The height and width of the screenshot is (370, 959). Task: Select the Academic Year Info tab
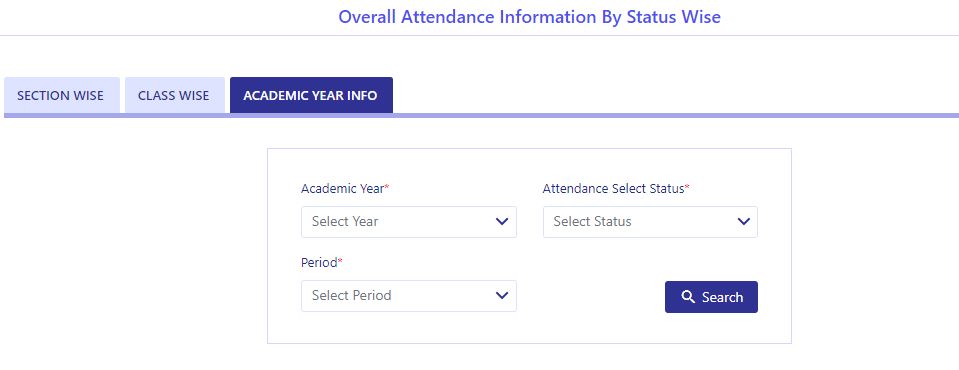[311, 95]
